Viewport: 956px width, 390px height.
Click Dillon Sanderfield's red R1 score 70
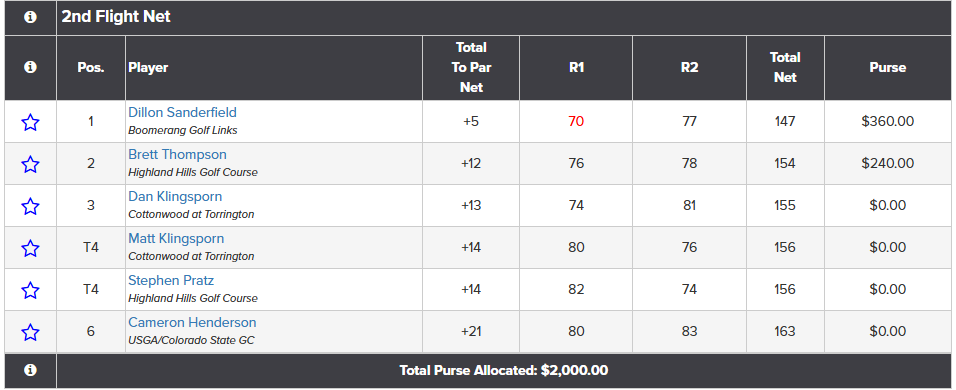pyautogui.click(x=576, y=122)
